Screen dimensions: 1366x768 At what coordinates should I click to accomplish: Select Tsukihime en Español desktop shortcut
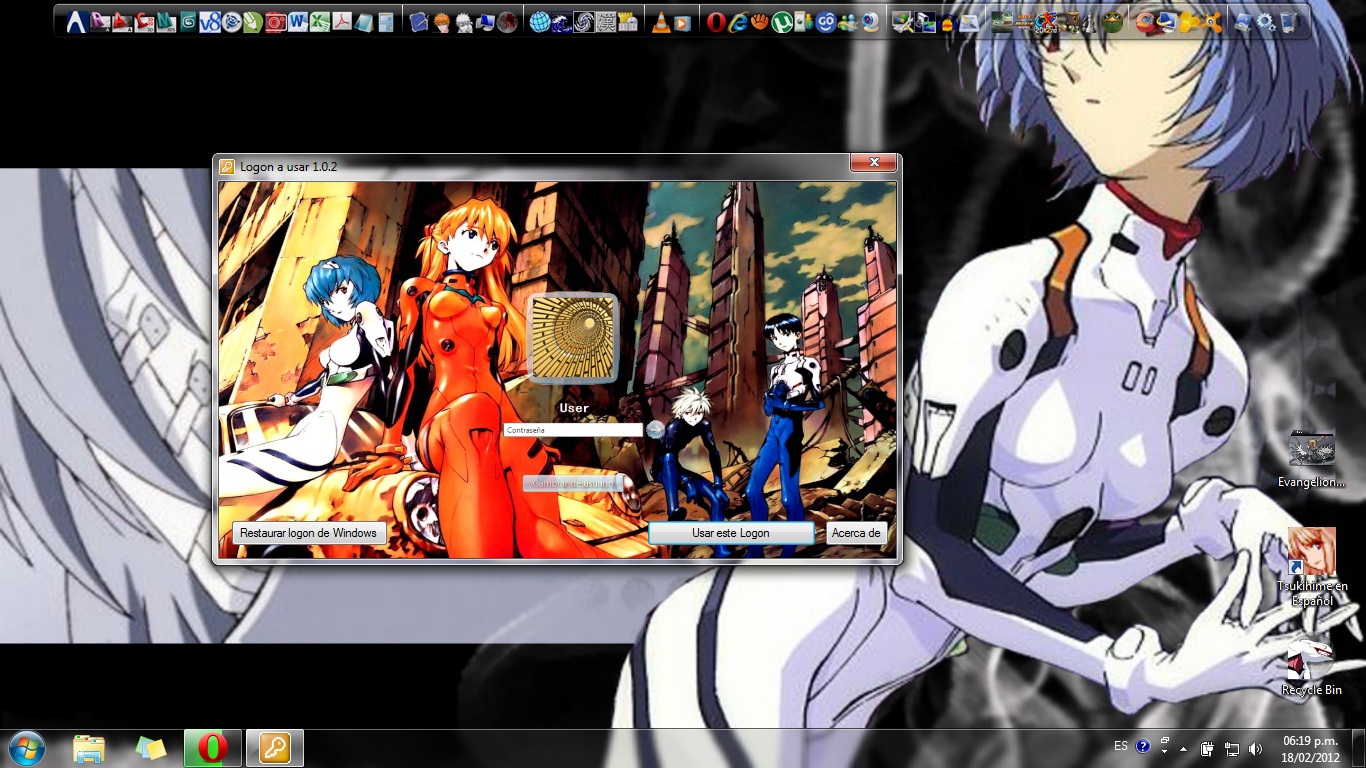tap(1311, 567)
